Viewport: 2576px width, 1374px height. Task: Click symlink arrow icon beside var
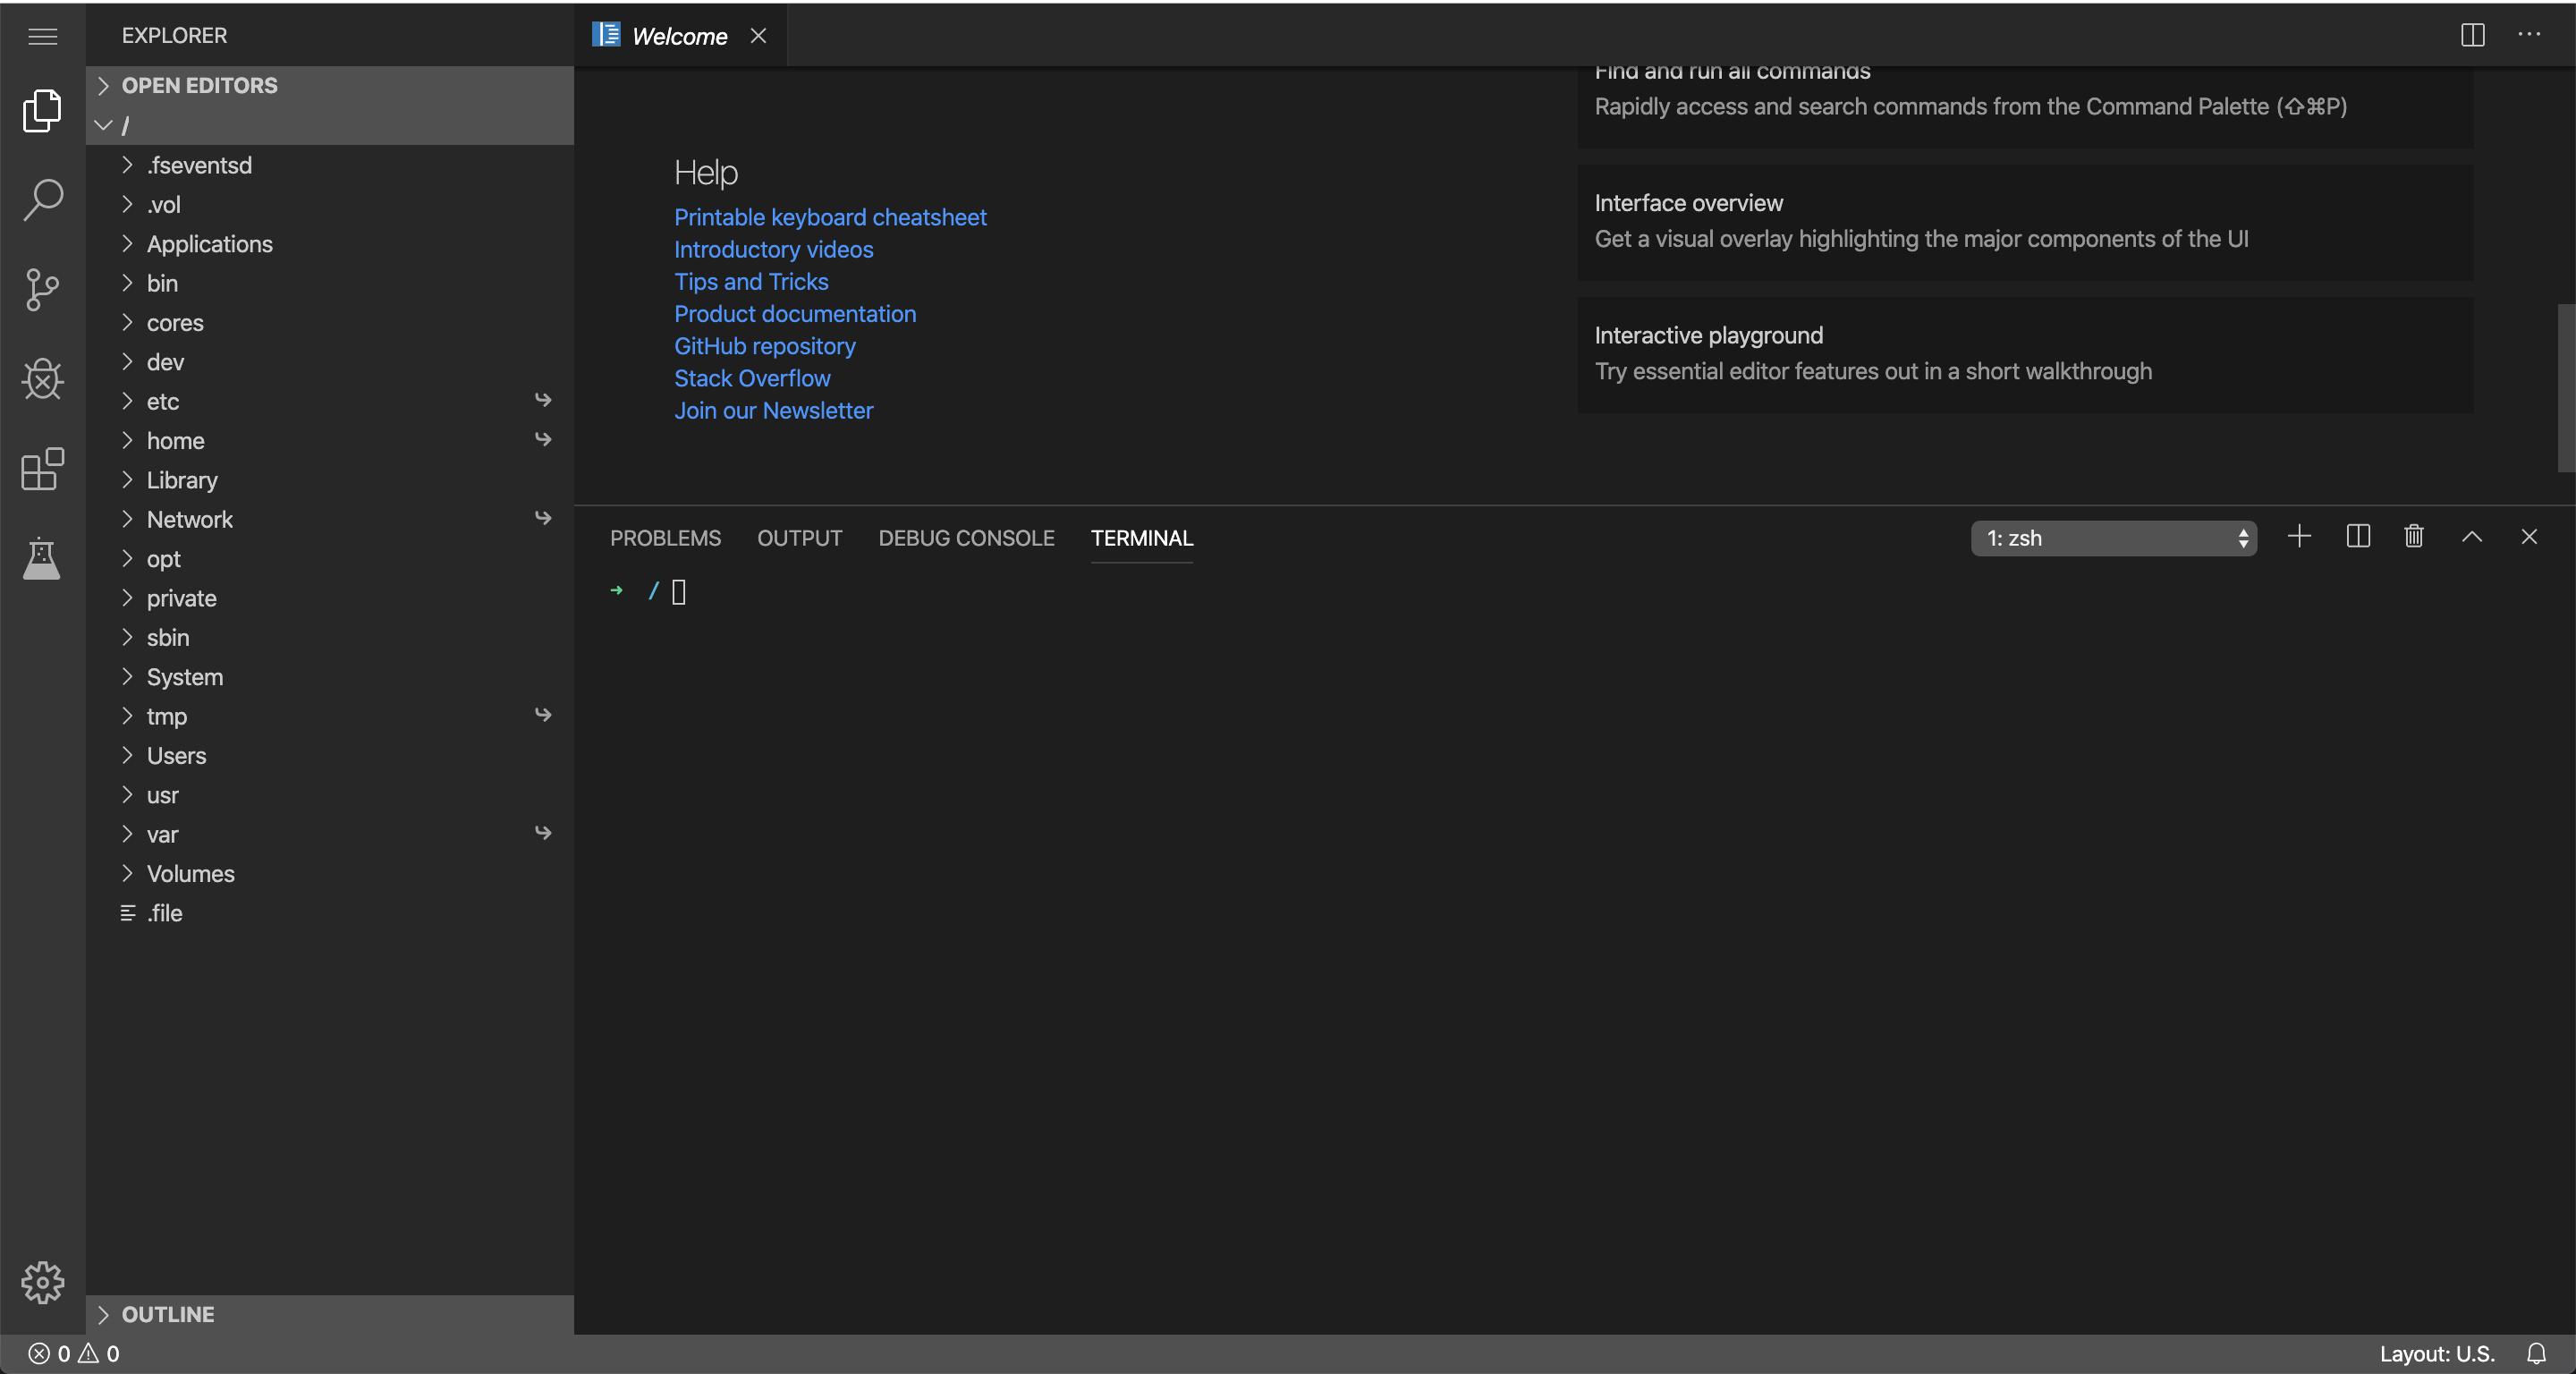[543, 833]
